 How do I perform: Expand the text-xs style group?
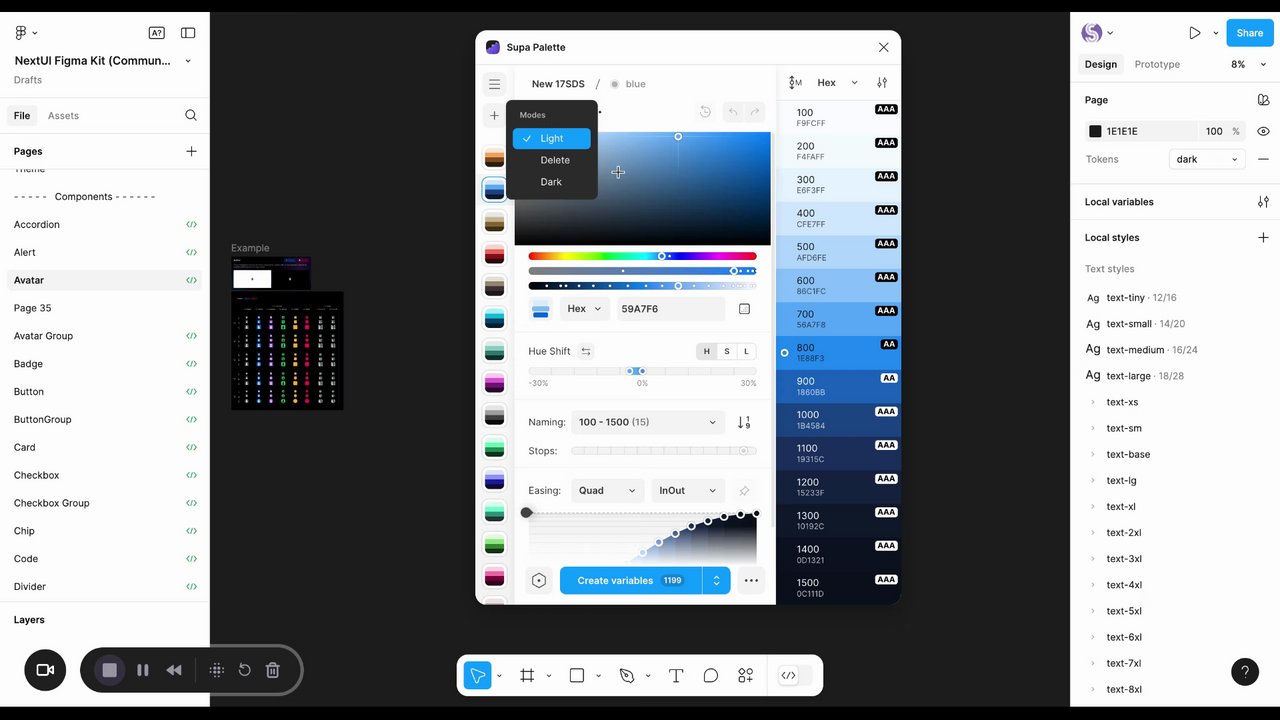coord(1092,402)
